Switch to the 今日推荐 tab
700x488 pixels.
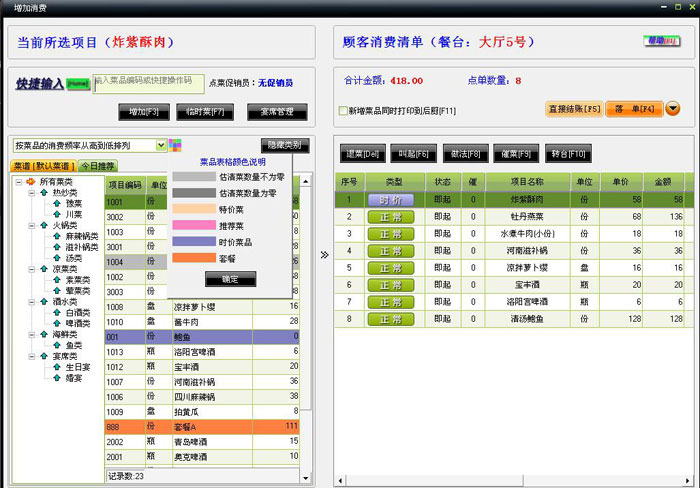[x=98, y=165]
